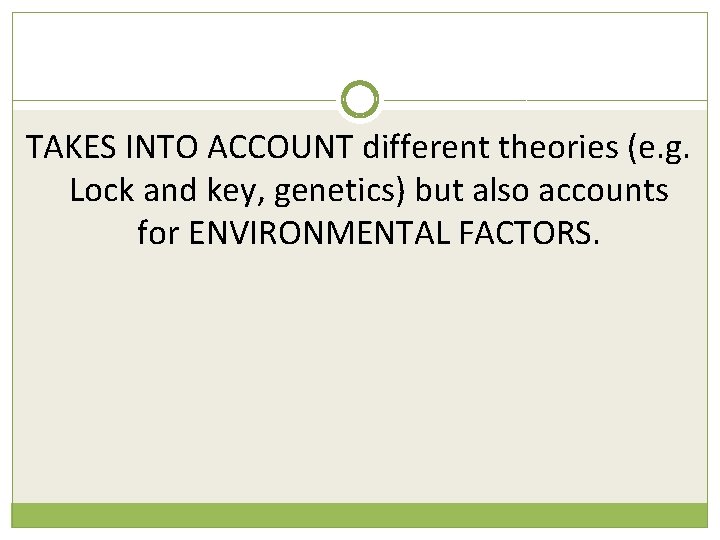This screenshot has width=720, height=540.
Task: Click the word "FACTORS."
Action: [x=532, y=234]
